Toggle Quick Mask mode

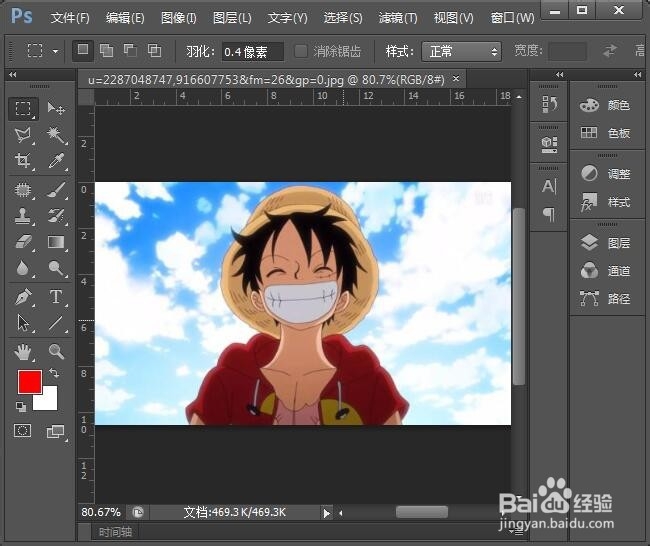point(22,431)
